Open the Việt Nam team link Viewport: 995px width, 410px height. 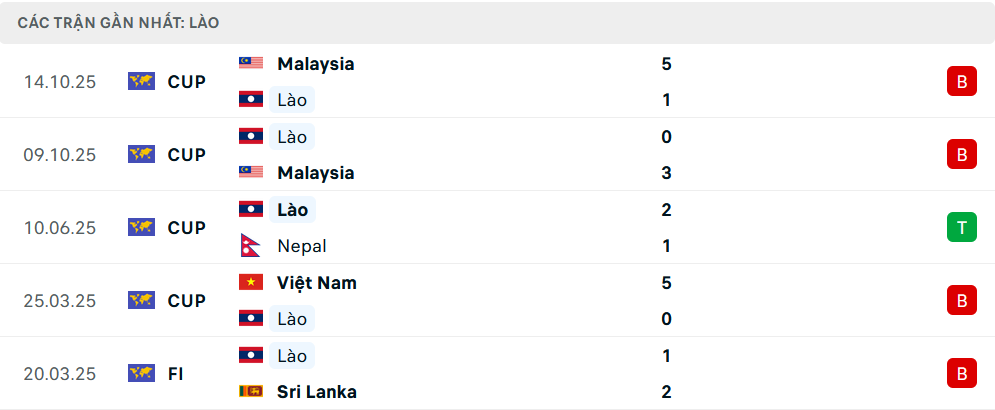[317, 283]
